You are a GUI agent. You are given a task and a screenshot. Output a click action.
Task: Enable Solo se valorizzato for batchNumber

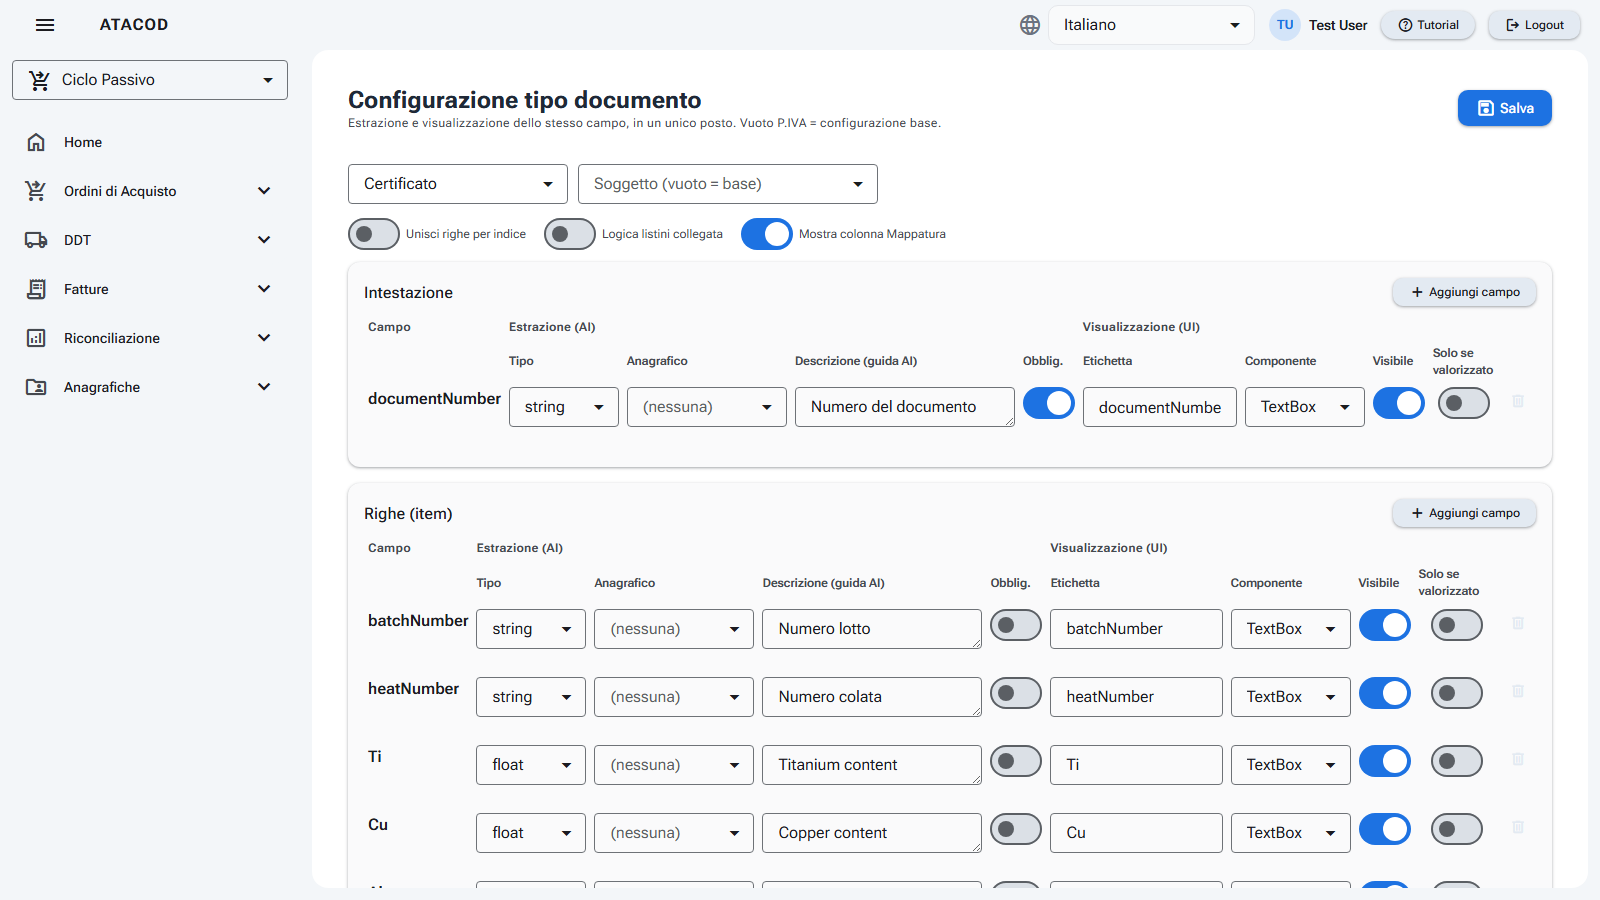[1457, 625]
